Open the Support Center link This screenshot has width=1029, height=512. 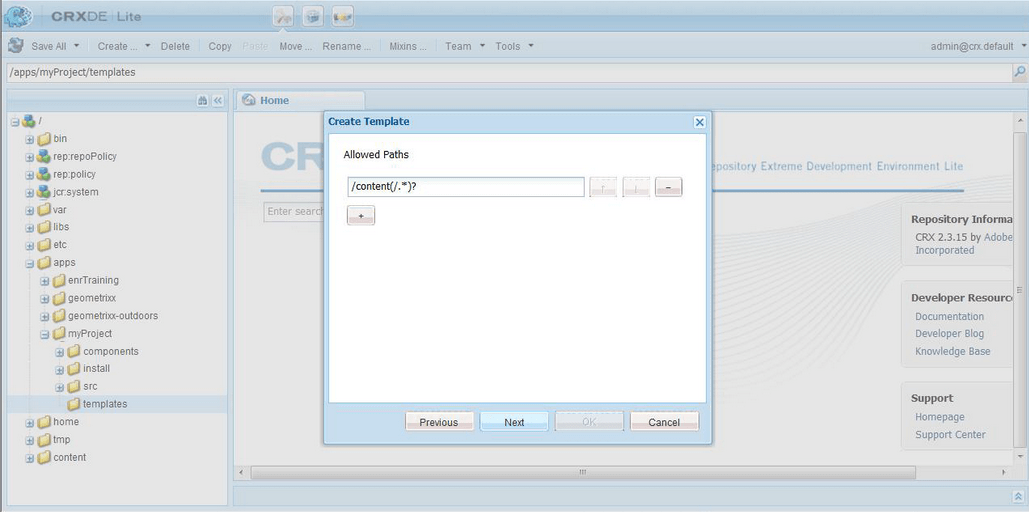pos(950,435)
